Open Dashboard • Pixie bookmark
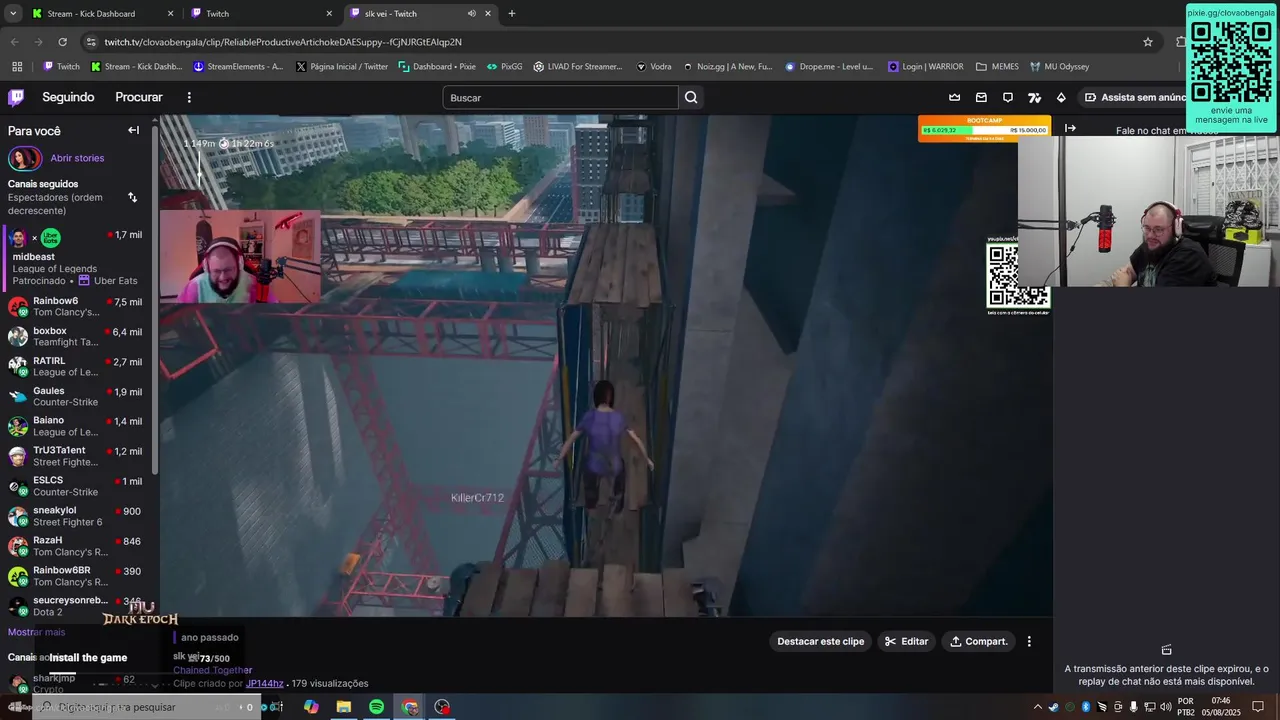 [437, 67]
